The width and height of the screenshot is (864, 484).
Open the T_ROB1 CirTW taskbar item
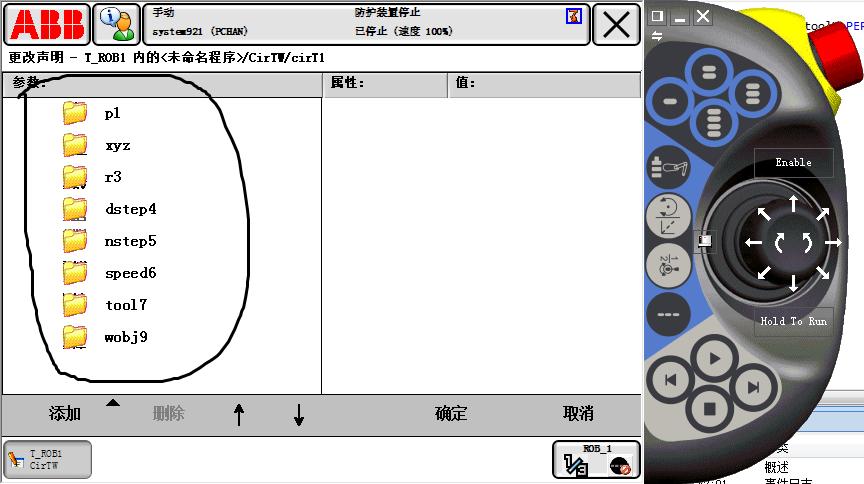tap(47, 459)
